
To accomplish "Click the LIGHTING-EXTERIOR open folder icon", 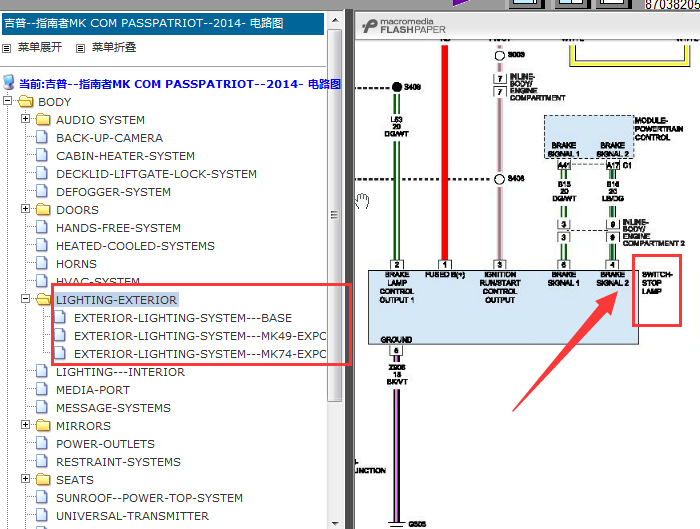I will click(x=44, y=300).
